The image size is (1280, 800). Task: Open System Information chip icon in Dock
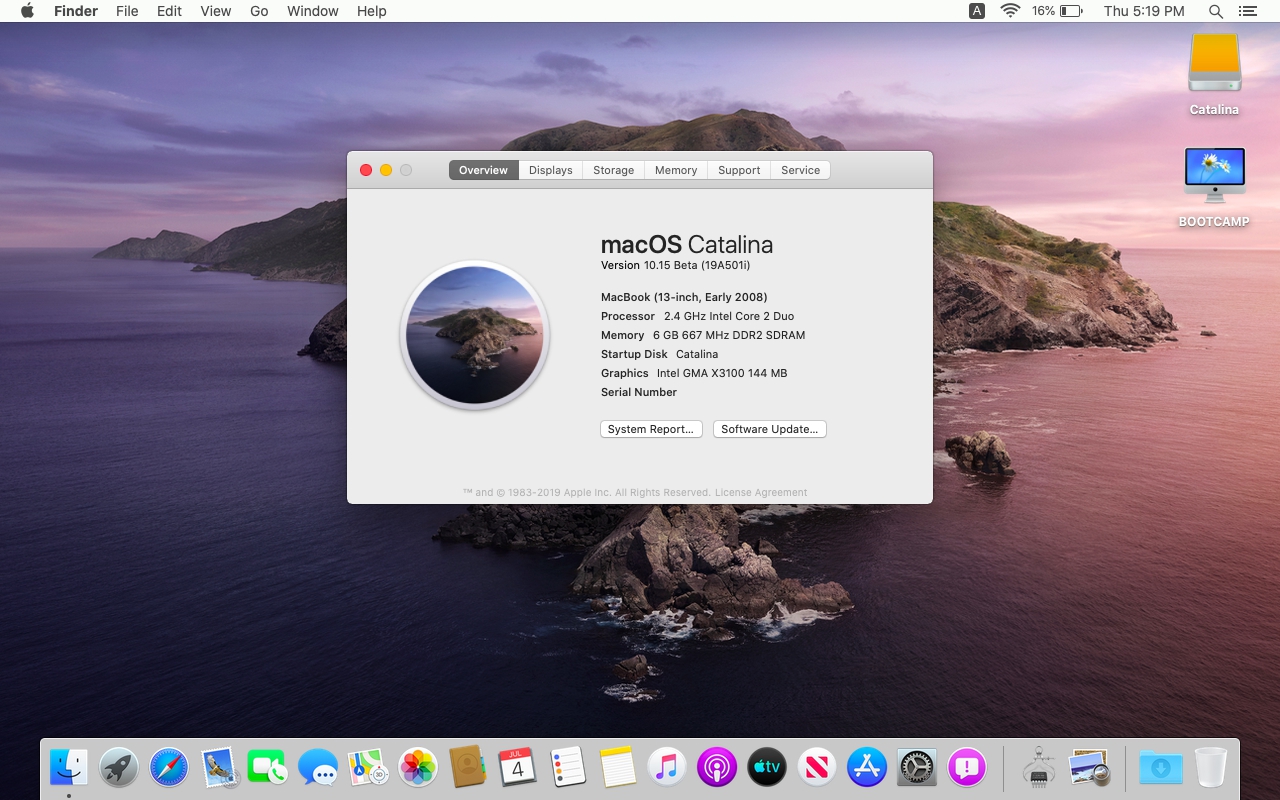(1039, 767)
